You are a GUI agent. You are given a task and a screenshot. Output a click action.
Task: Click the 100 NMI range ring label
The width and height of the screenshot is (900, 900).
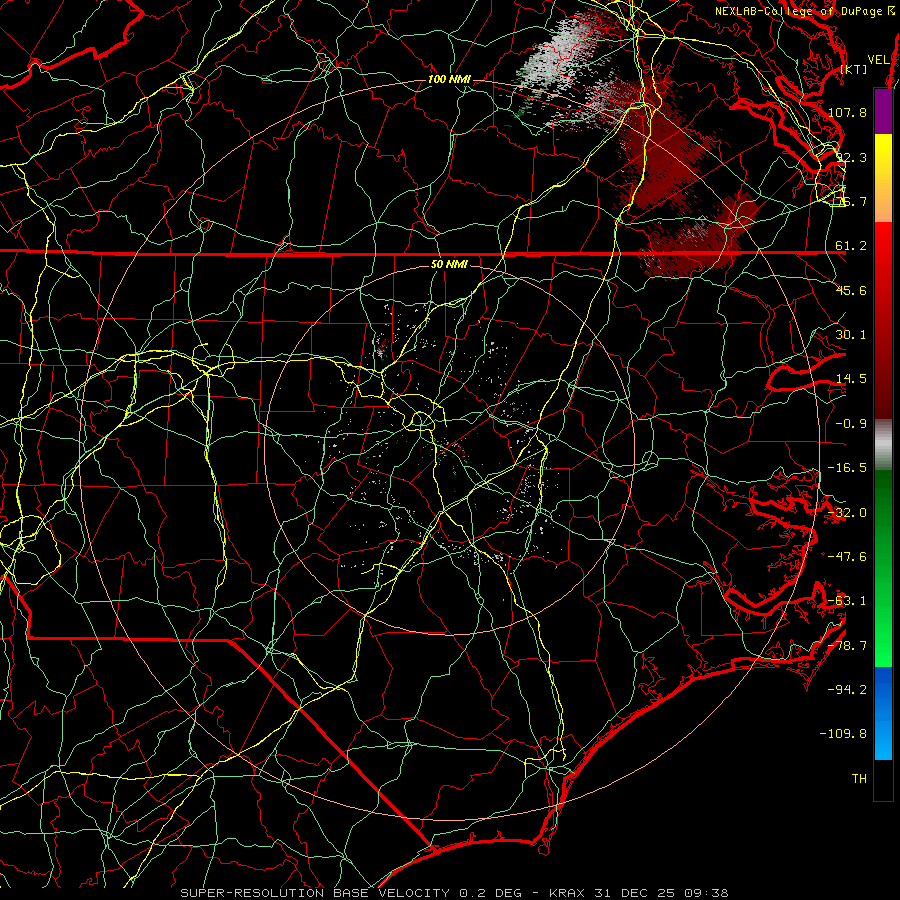(x=449, y=79)
